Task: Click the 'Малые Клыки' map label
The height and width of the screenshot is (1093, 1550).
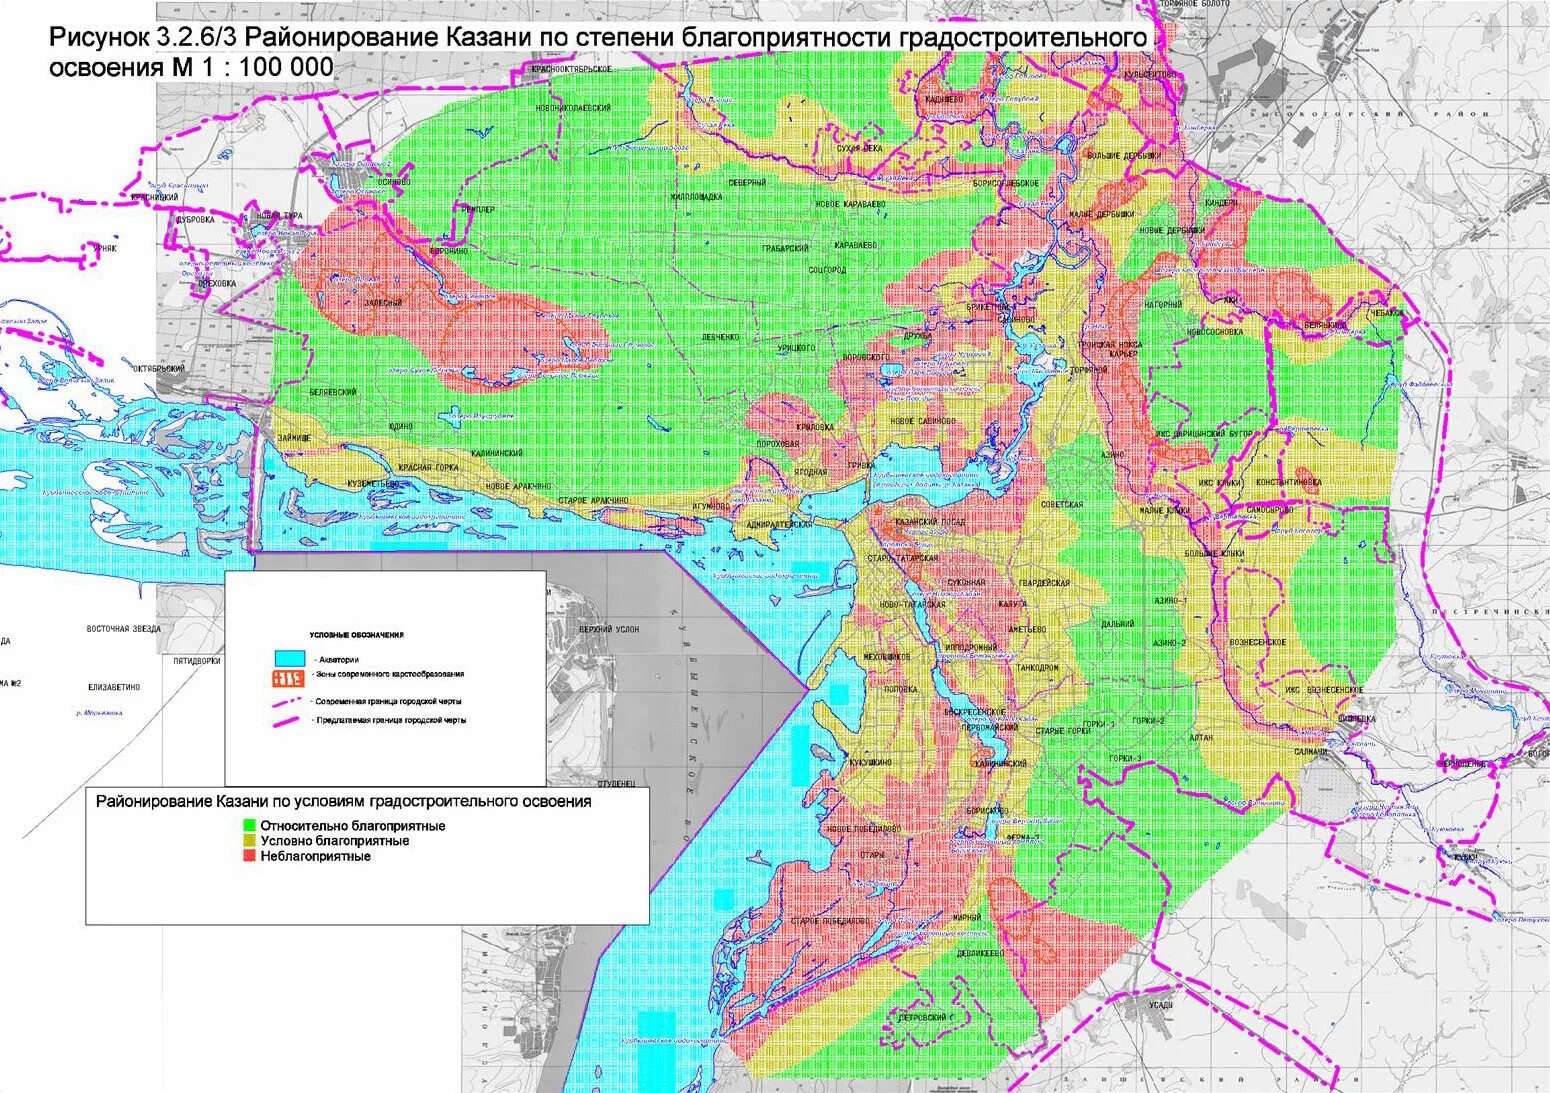Action: click(1165, 510)
